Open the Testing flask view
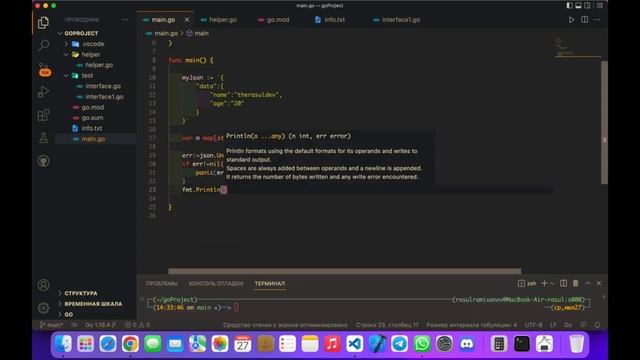 (43, 138)
